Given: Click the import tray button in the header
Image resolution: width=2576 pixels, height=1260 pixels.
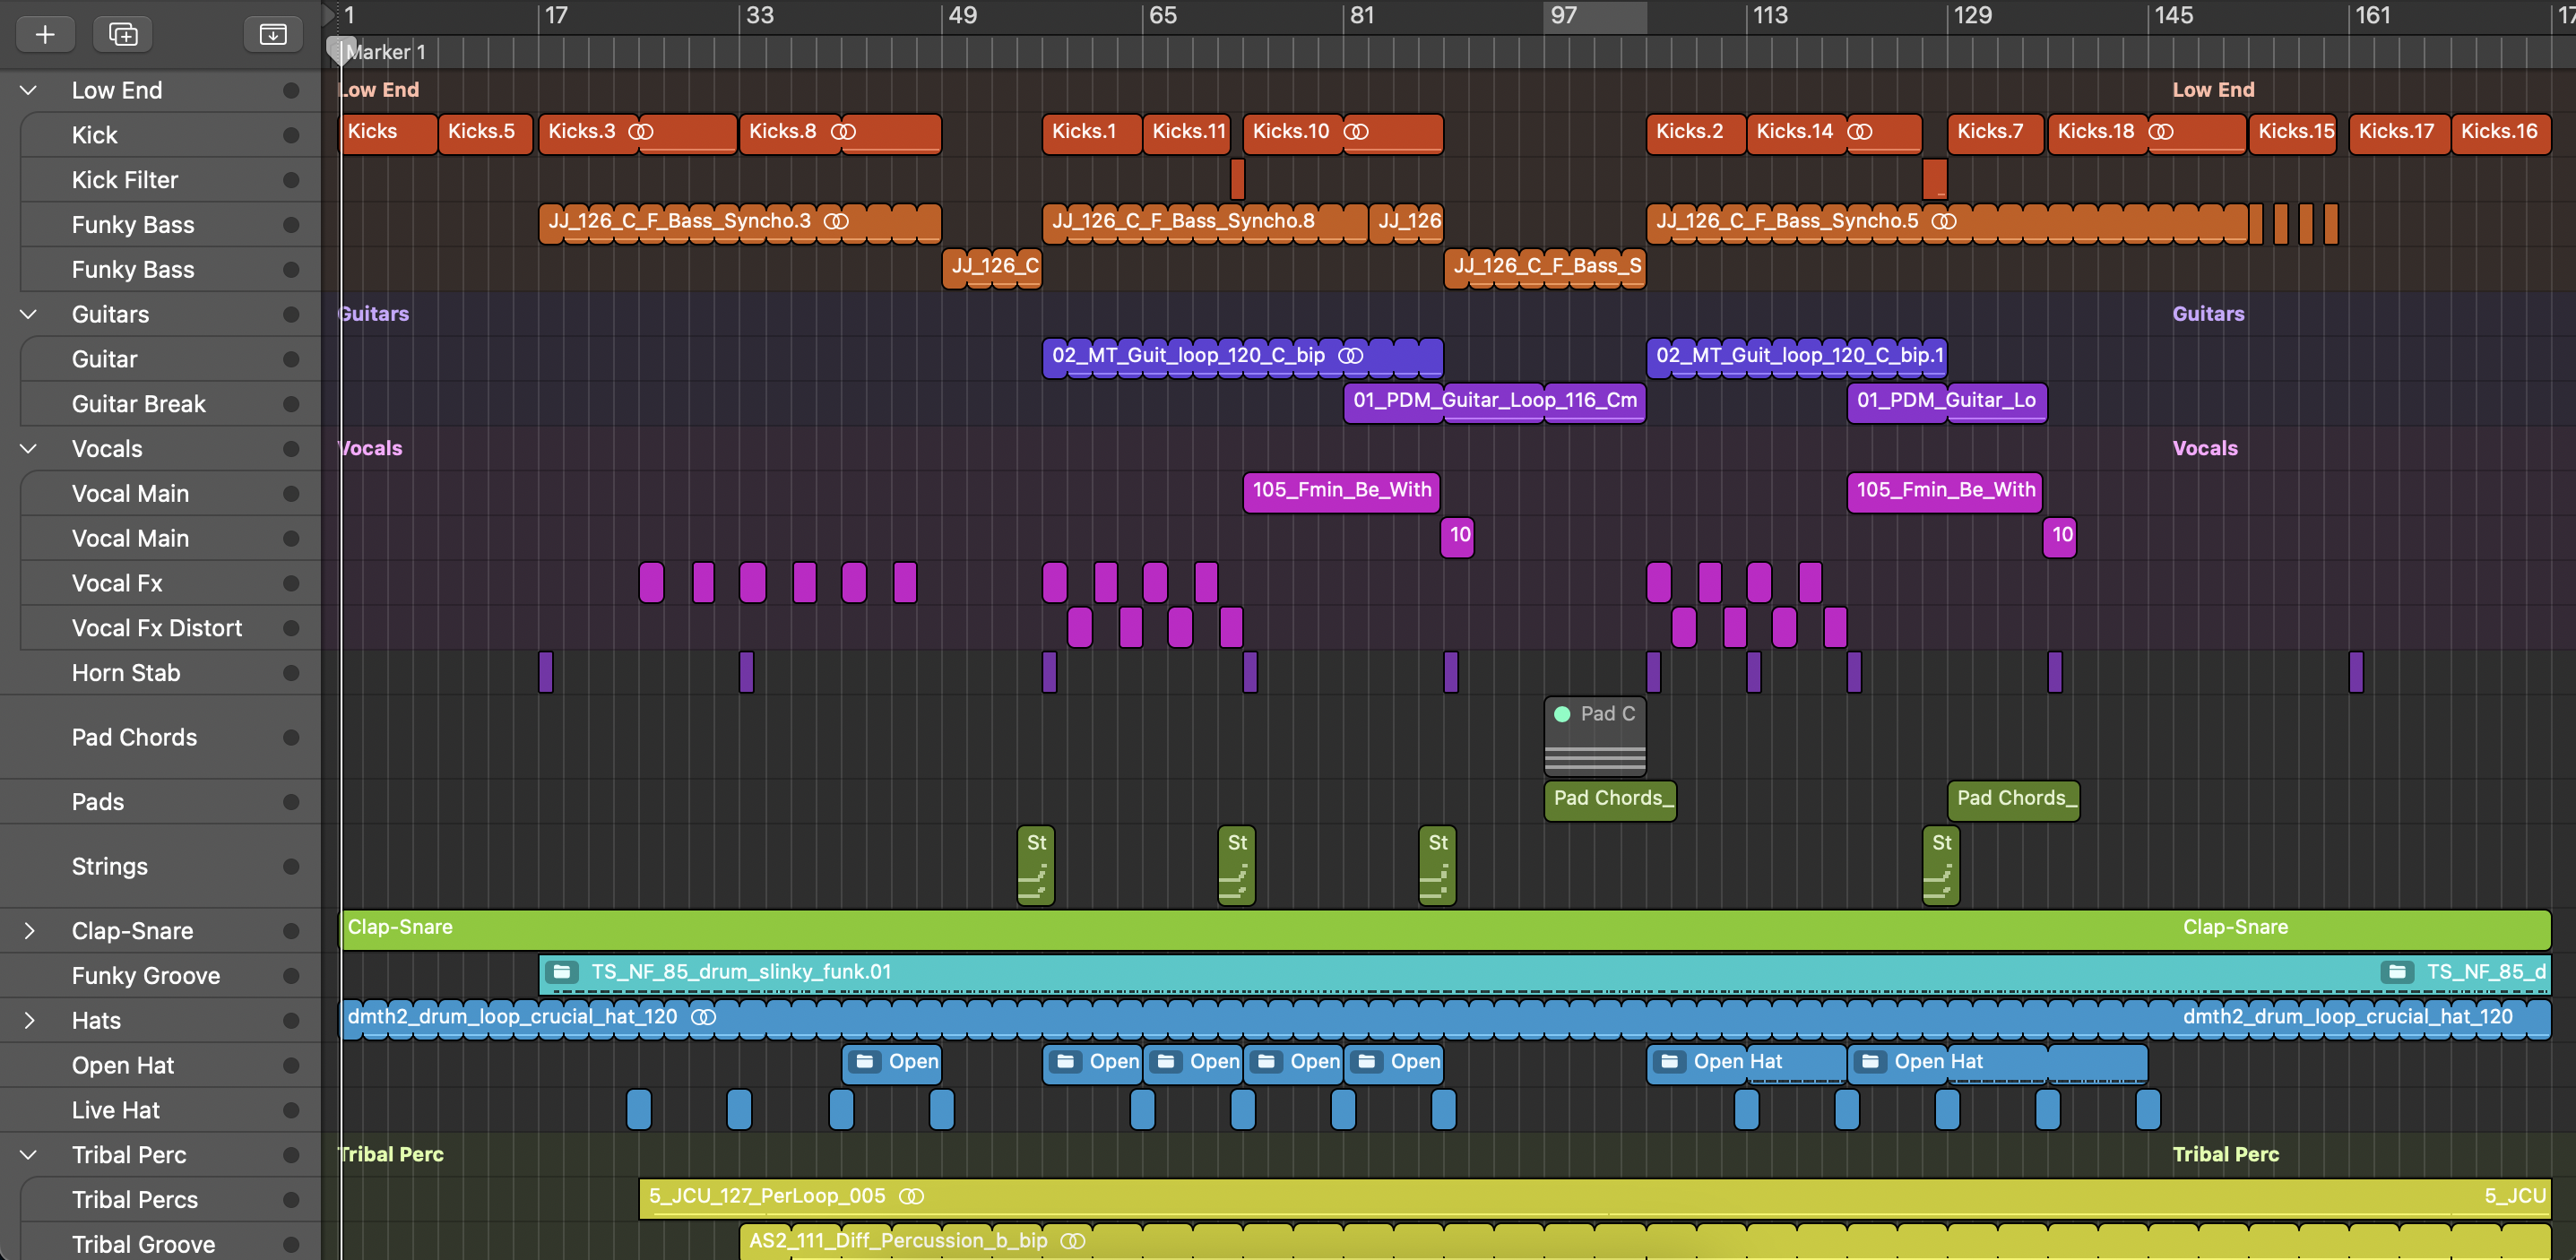Looking at the screenshot, I should [273, 34].
